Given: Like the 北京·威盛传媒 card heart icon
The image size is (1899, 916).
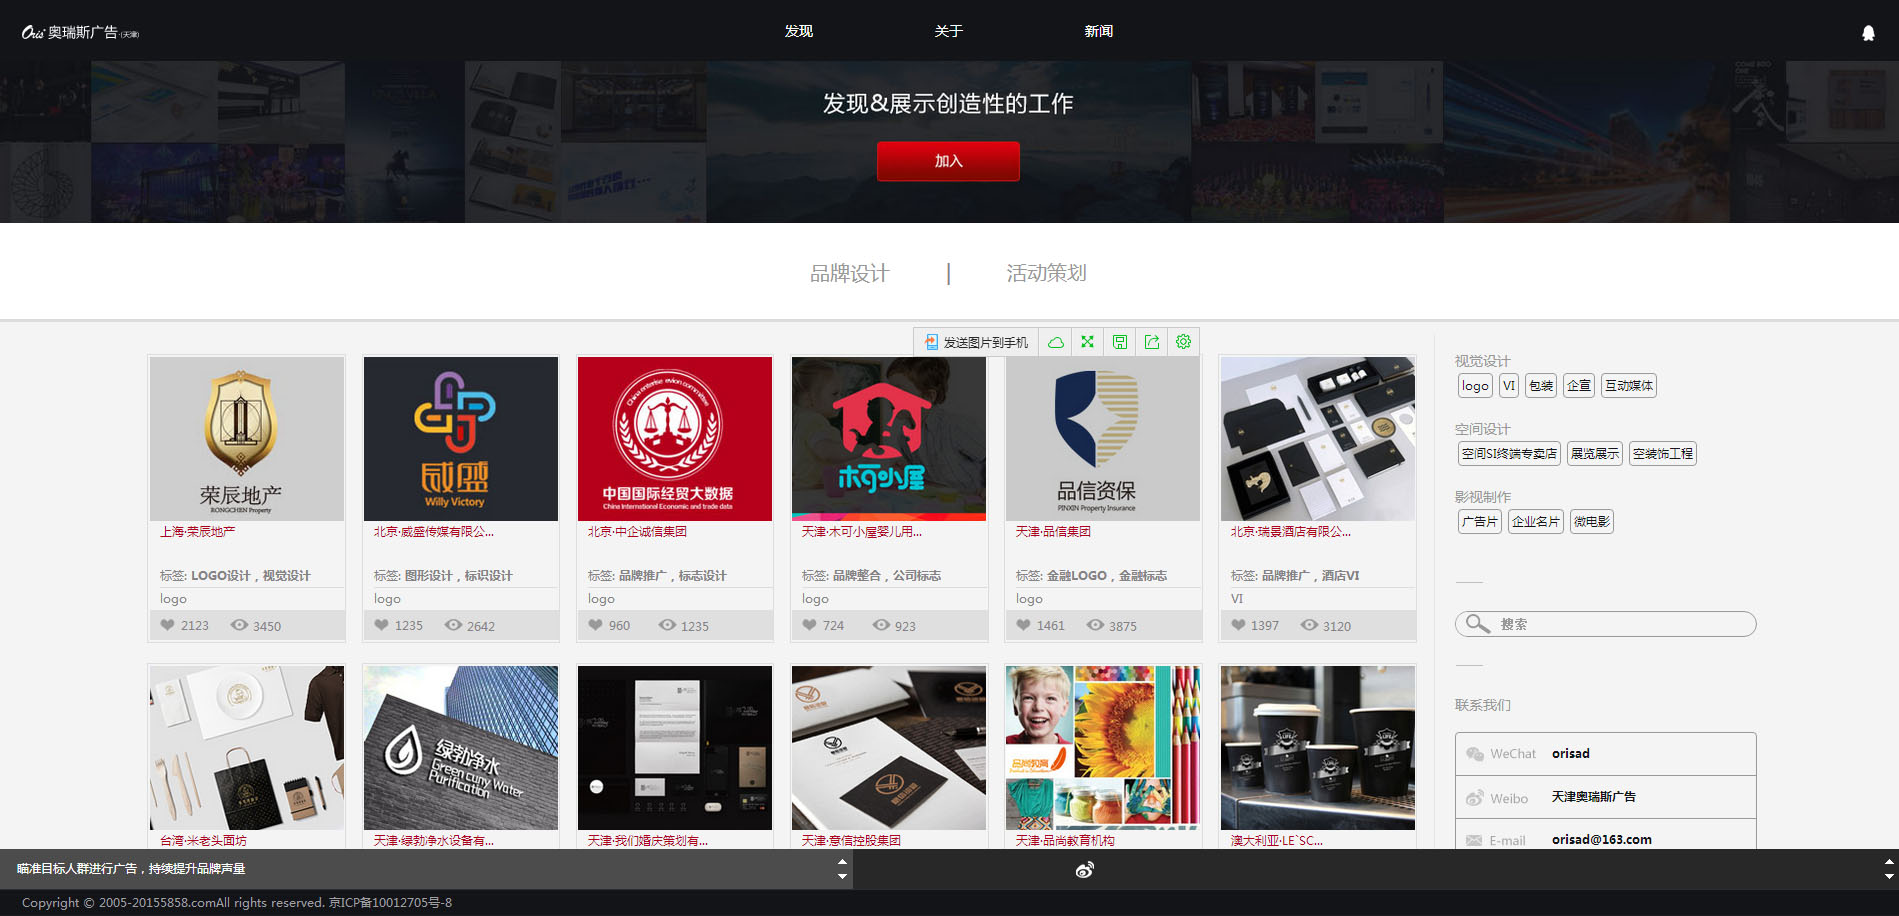Looking at the screenshot, I should coord(381,625).
